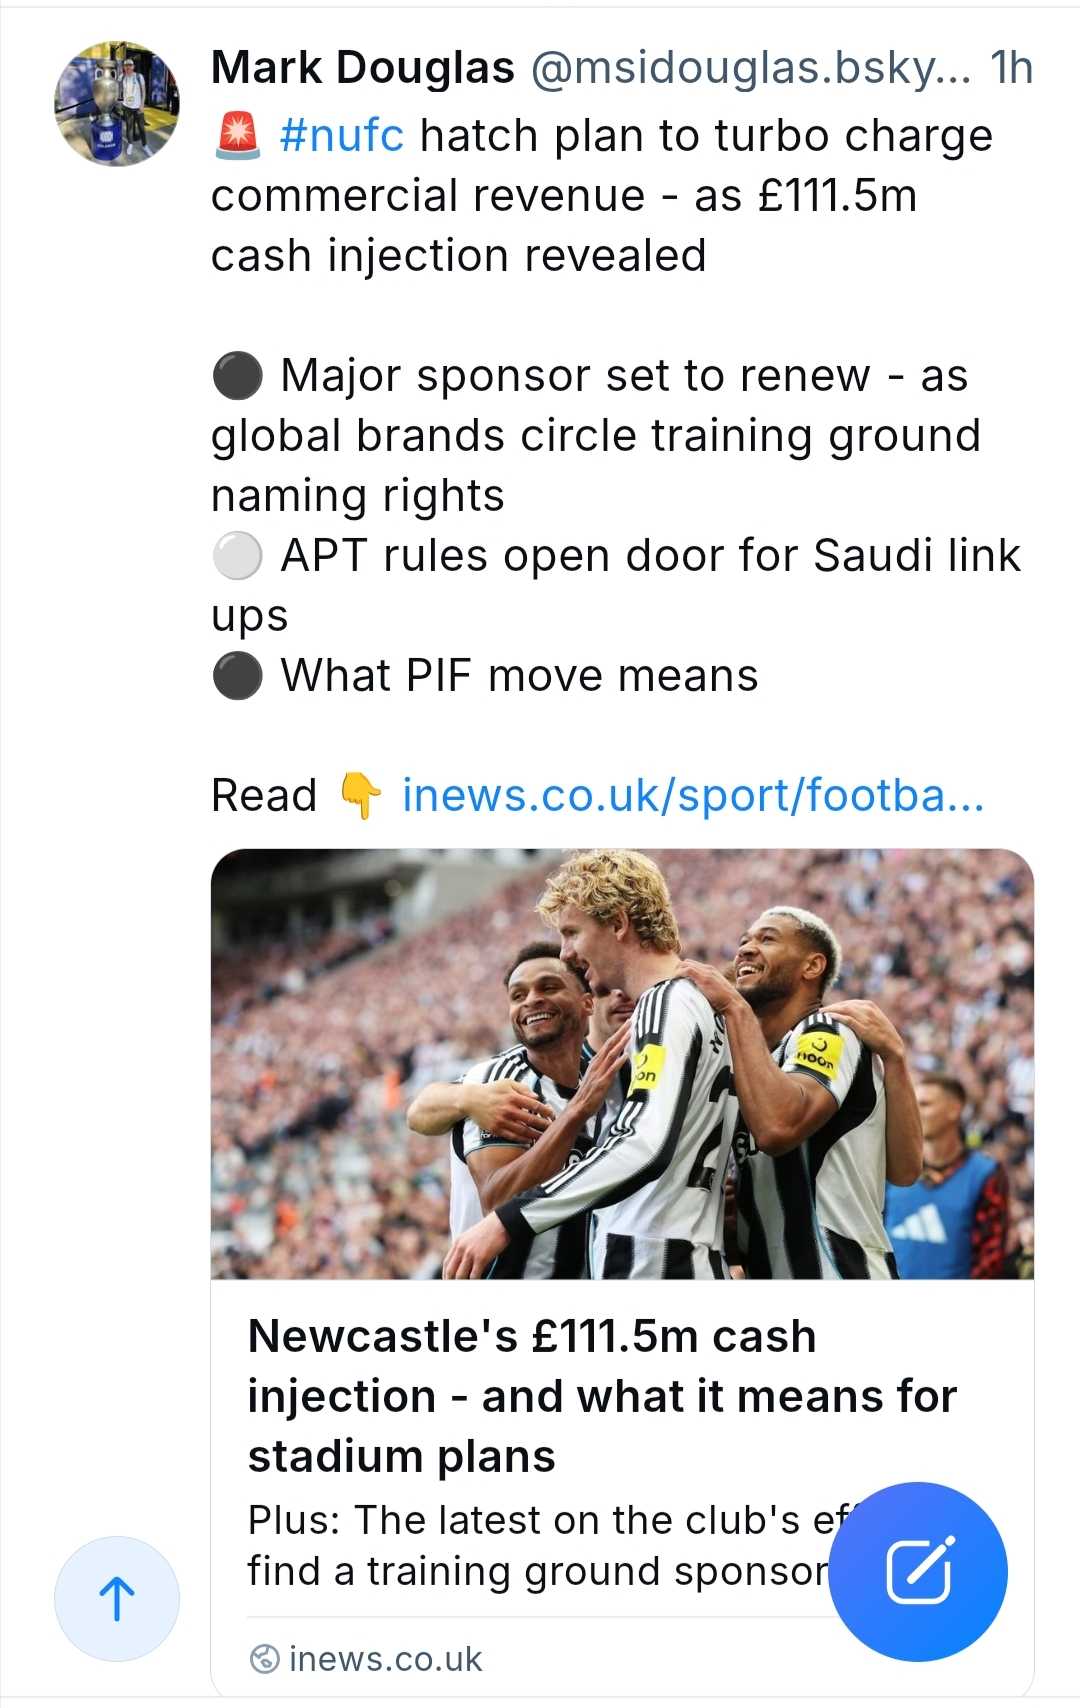The height and width of the screenshot is (1708, 1080).
Task: Click the Mark Douglas display name
Action: pyautogui.click(x=362, y=68)
